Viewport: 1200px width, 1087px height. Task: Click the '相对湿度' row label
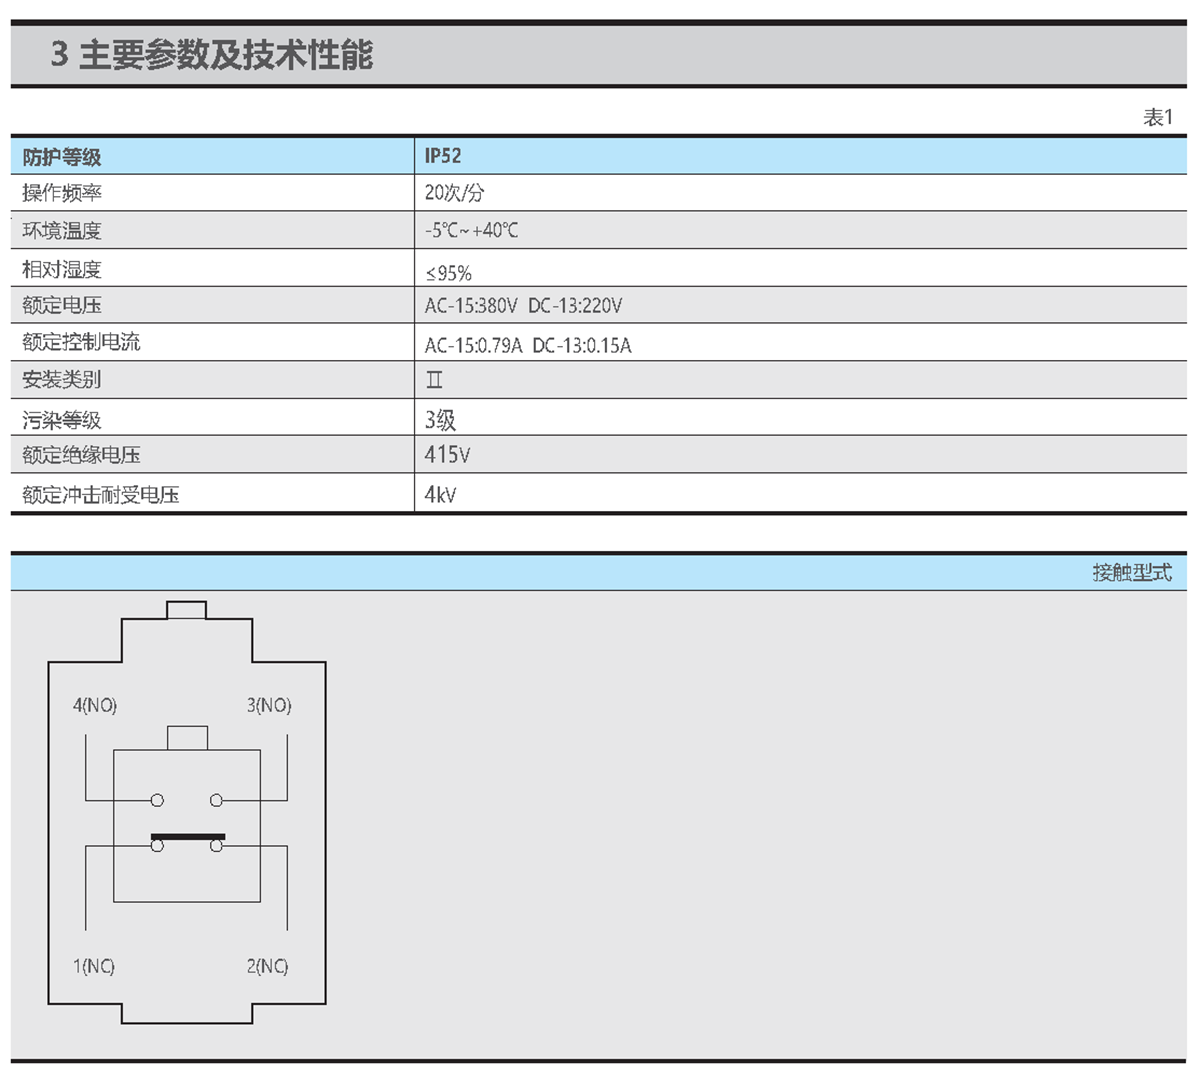62,269
